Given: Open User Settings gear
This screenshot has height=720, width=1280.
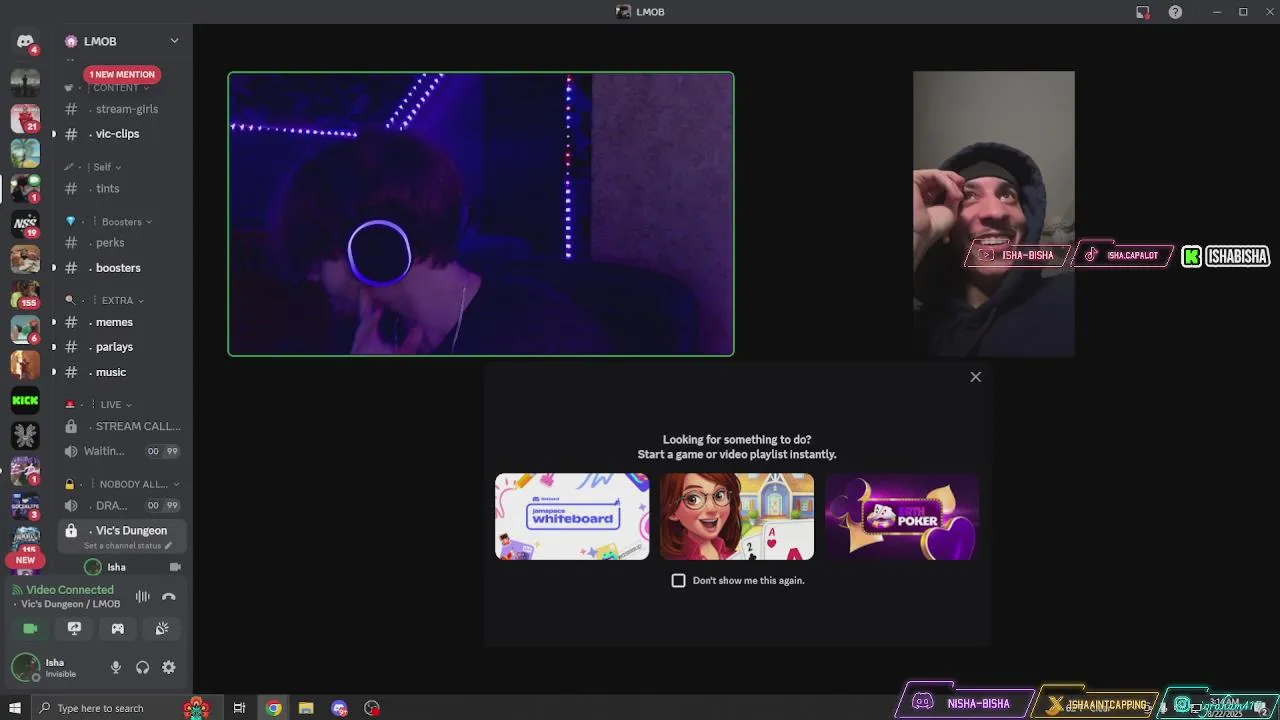Looking at the screenshot, I should click(x=169, y=667).
